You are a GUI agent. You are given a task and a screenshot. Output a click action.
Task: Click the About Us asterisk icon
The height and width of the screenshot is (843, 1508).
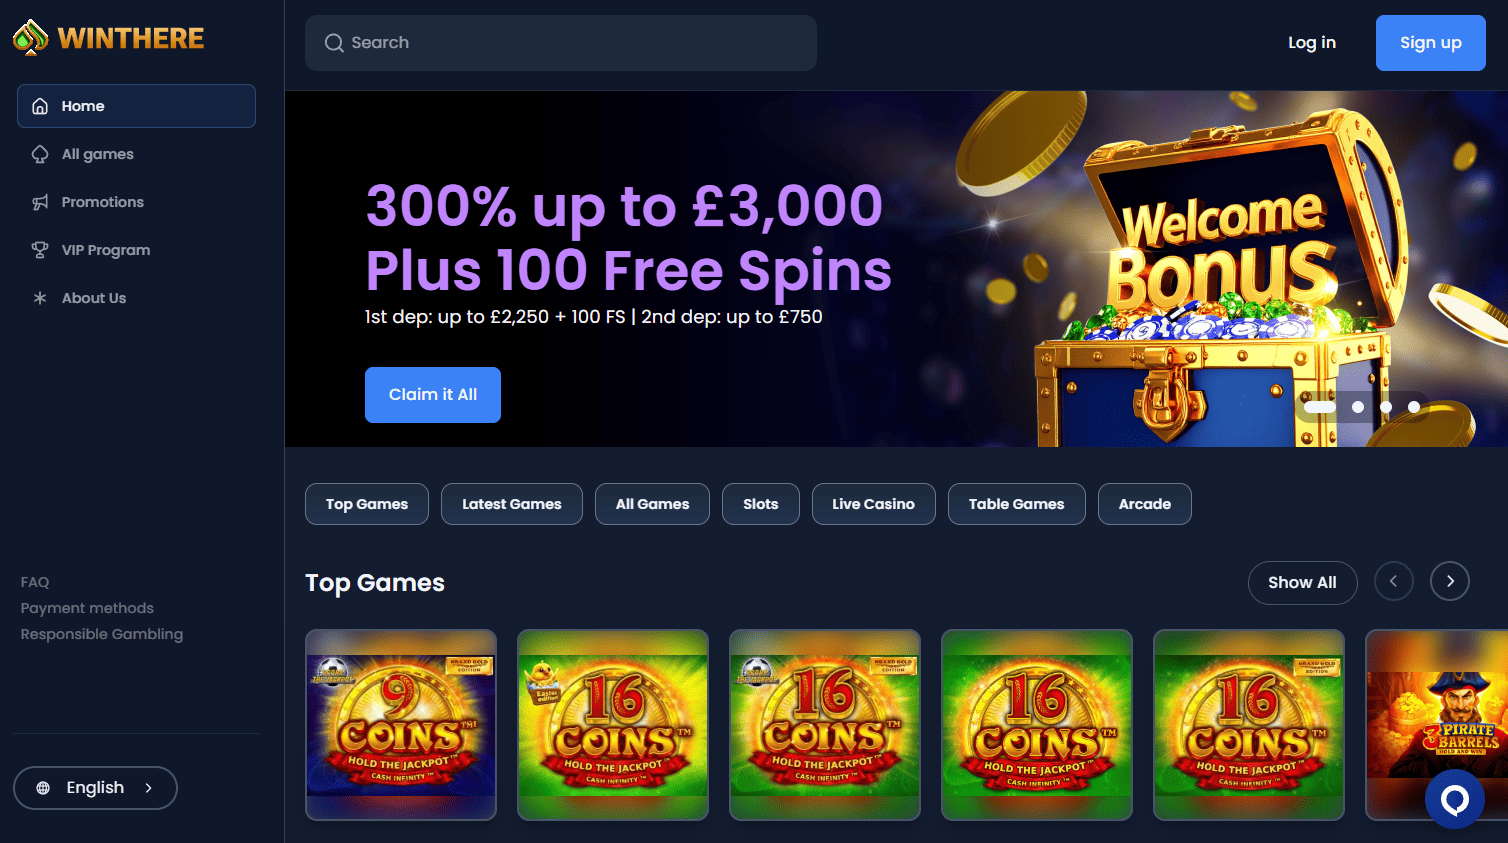click(x=40, y=298)
